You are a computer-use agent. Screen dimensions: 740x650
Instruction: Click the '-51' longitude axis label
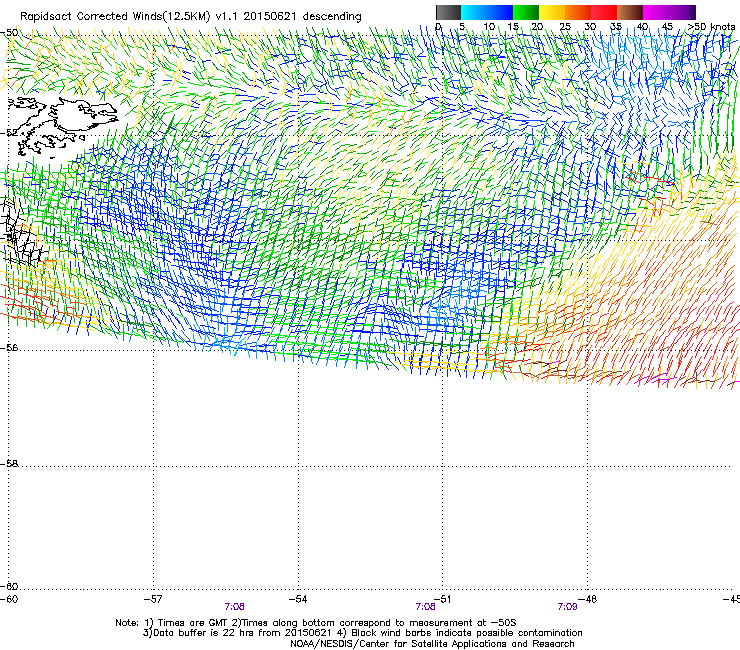[443, 599]
